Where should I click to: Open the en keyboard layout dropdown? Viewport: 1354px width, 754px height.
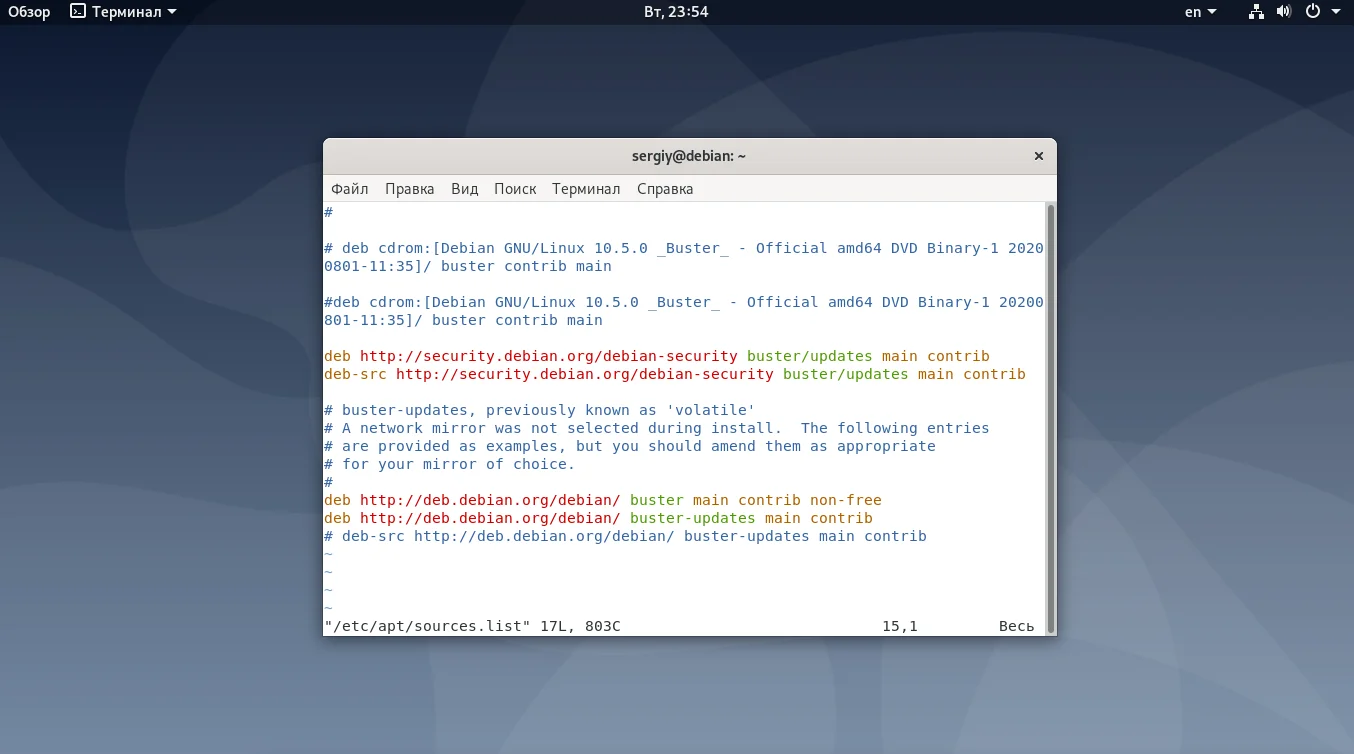[1200, 12]
